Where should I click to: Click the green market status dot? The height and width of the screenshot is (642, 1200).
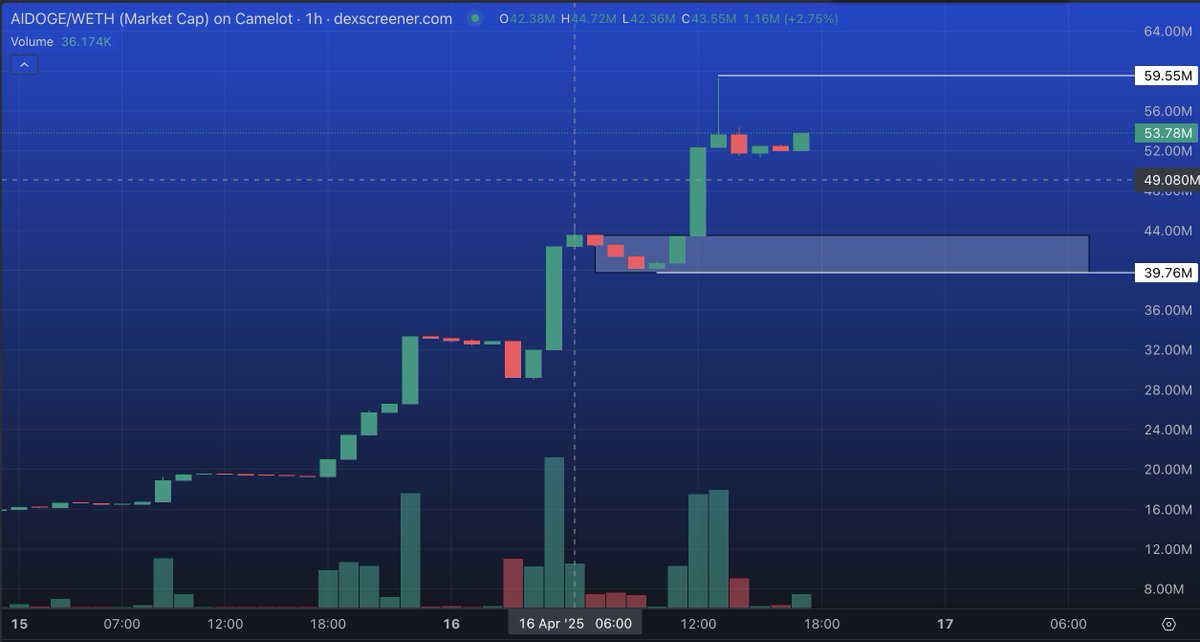(x=474, y=19)
